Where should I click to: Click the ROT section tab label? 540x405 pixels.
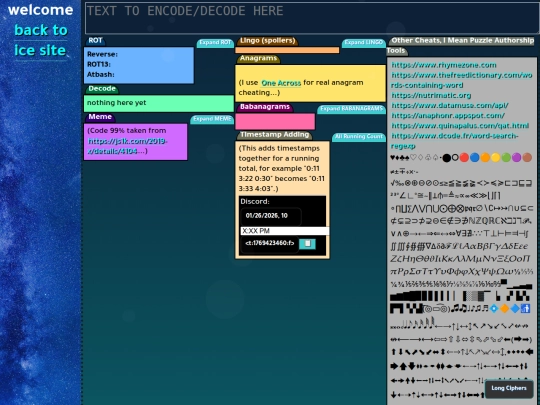pyautogui.click(x=95, y=41)
